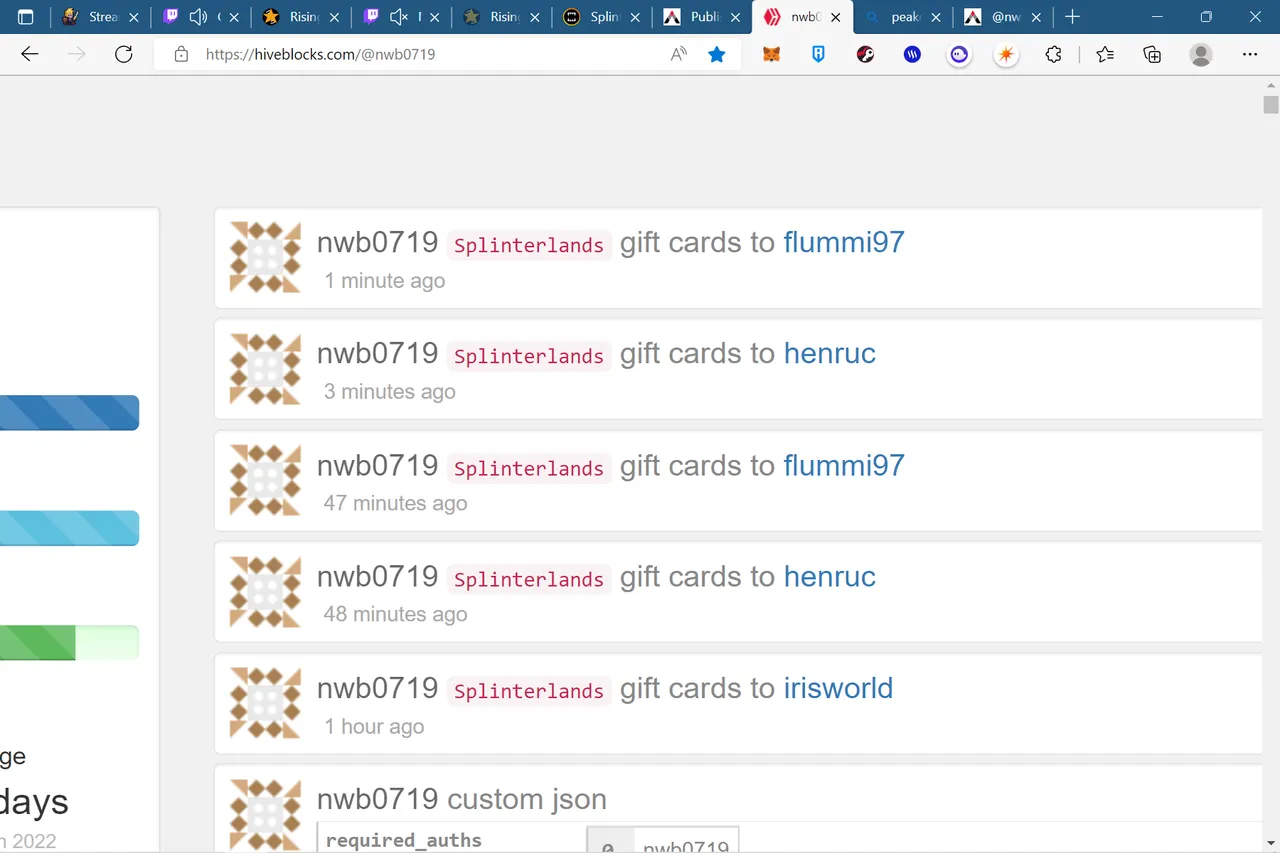The height and width of the screenshot is (853, 1280).
Task: Open the tab actions menu icon
Action: (x=26, y=17)
